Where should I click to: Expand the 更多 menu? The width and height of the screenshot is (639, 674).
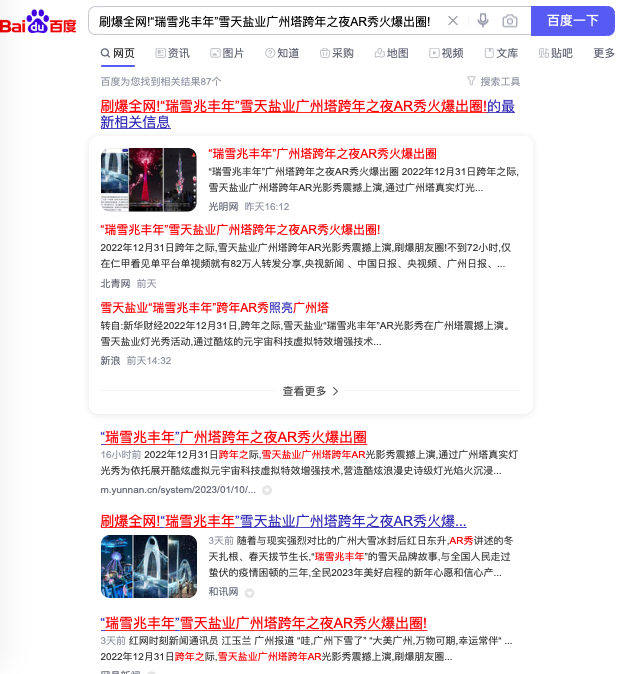604,53
